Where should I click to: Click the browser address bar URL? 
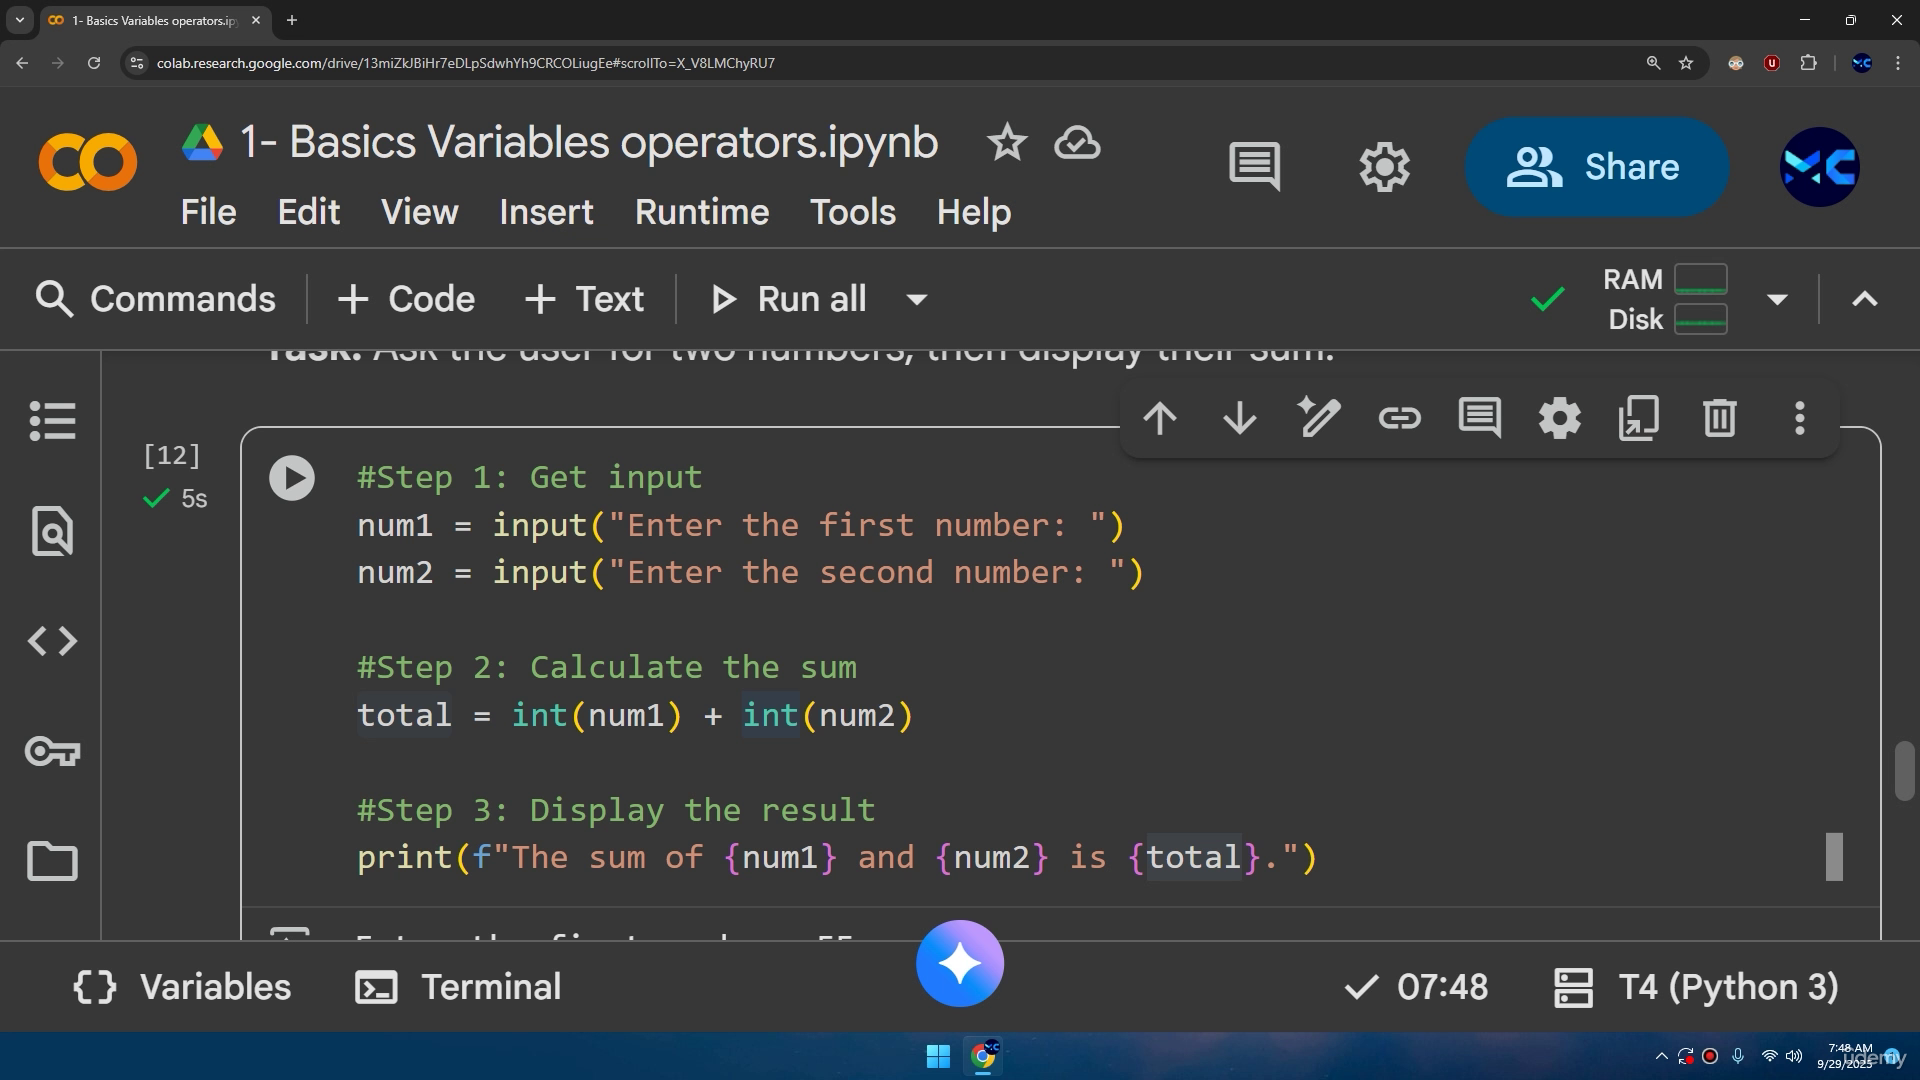(x=465, y=63)
